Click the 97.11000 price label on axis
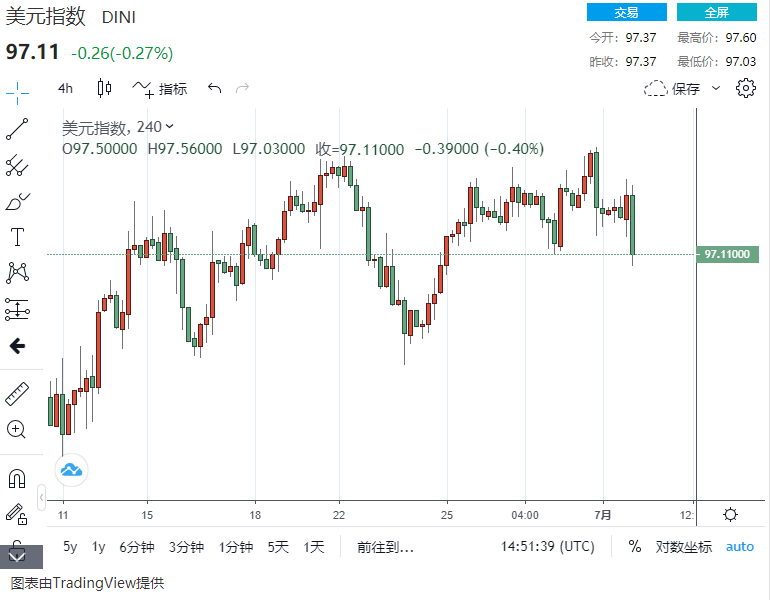This screenshot has width=771, height=600. [x=727, y=254]
